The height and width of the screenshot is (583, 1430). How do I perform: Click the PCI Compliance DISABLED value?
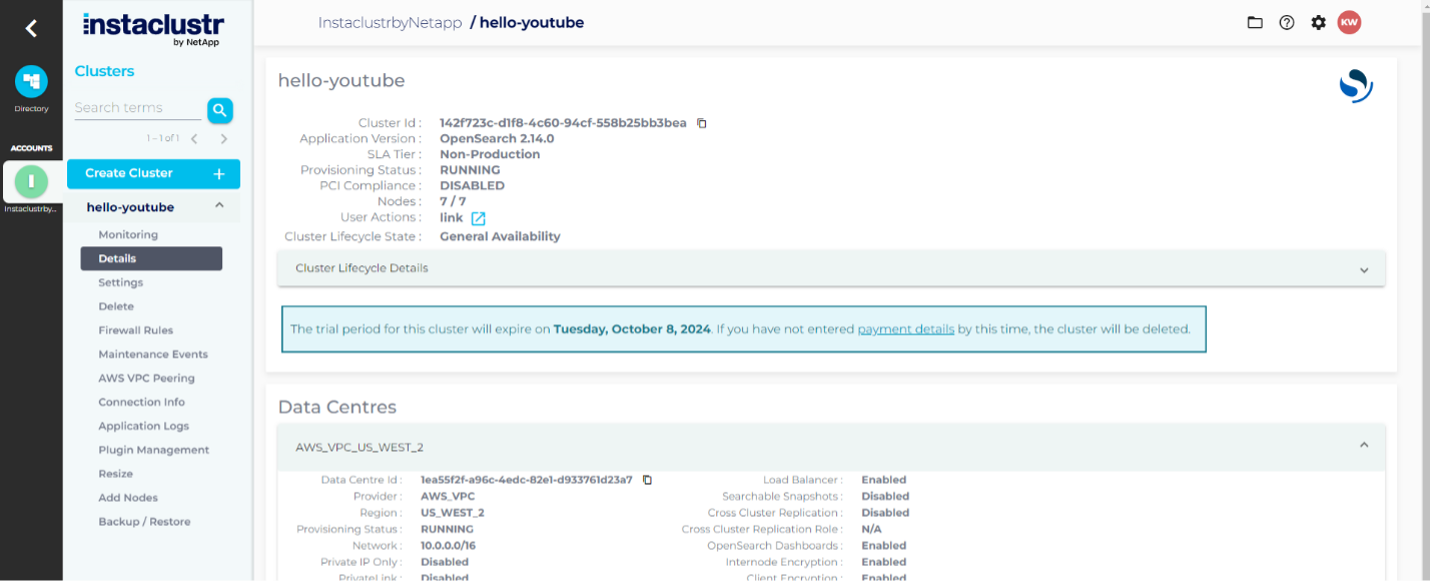coord(472,186)
